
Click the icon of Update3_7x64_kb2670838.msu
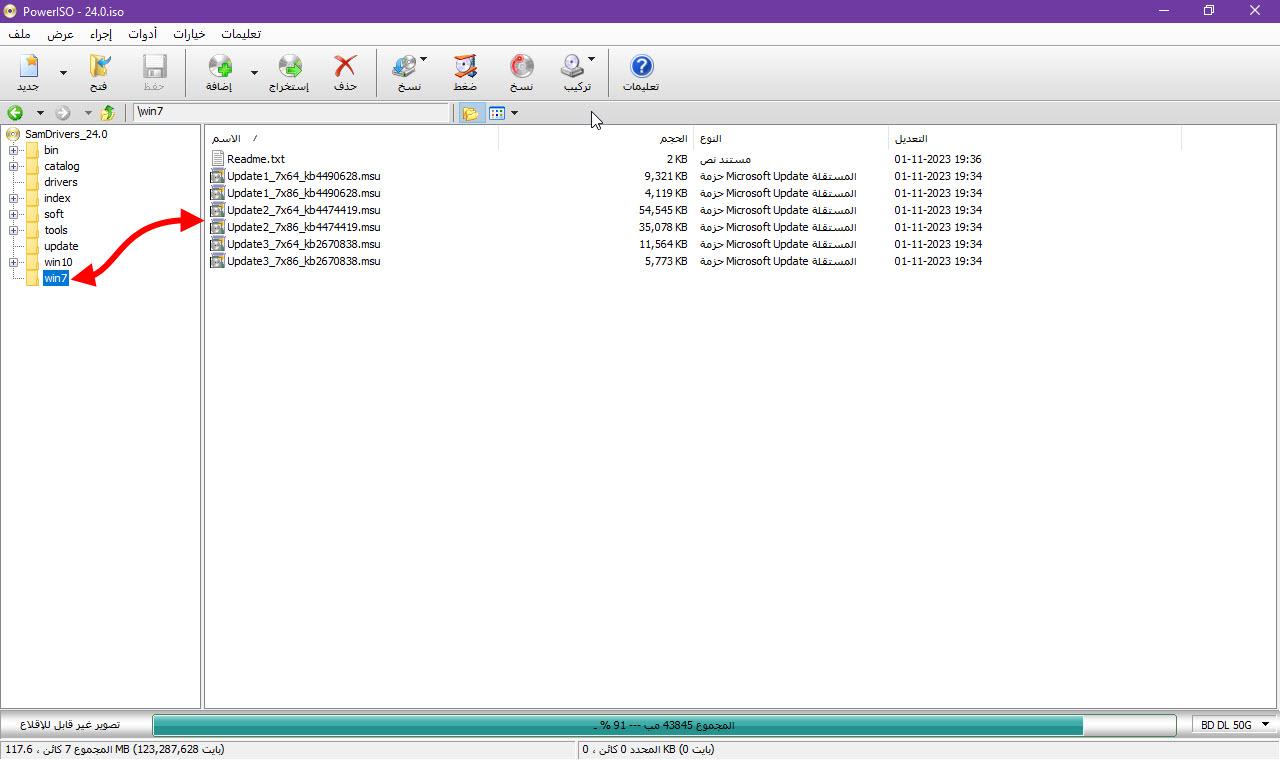(x=217, y=244)
